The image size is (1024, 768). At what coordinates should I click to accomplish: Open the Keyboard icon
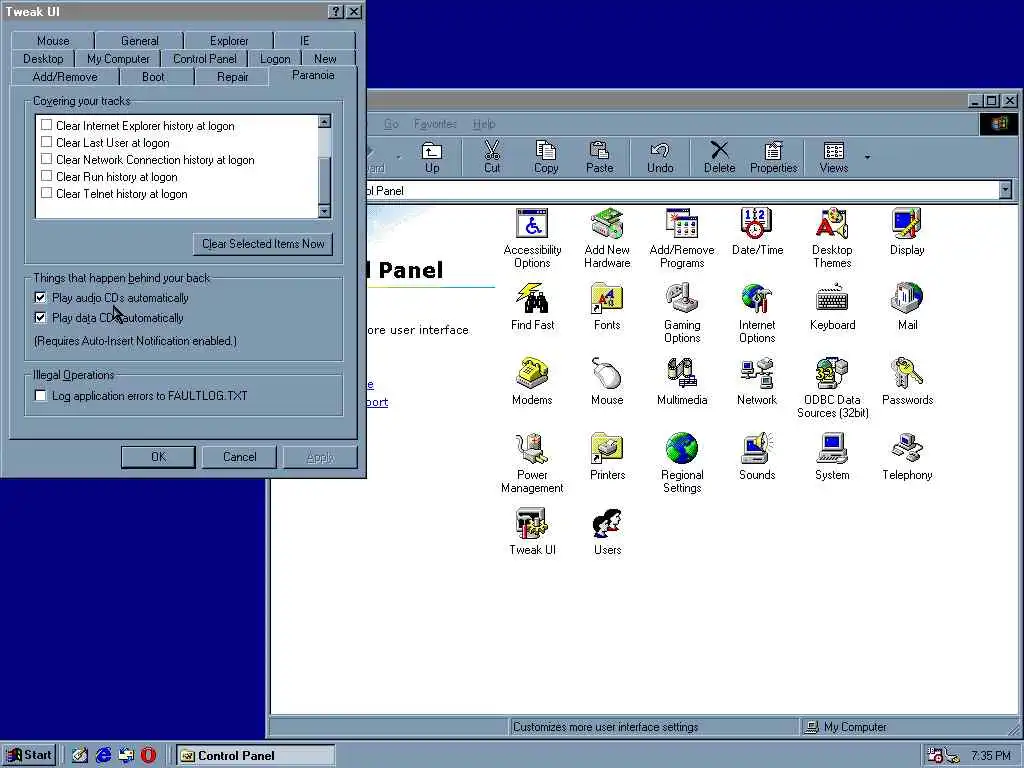click(832, 307)
